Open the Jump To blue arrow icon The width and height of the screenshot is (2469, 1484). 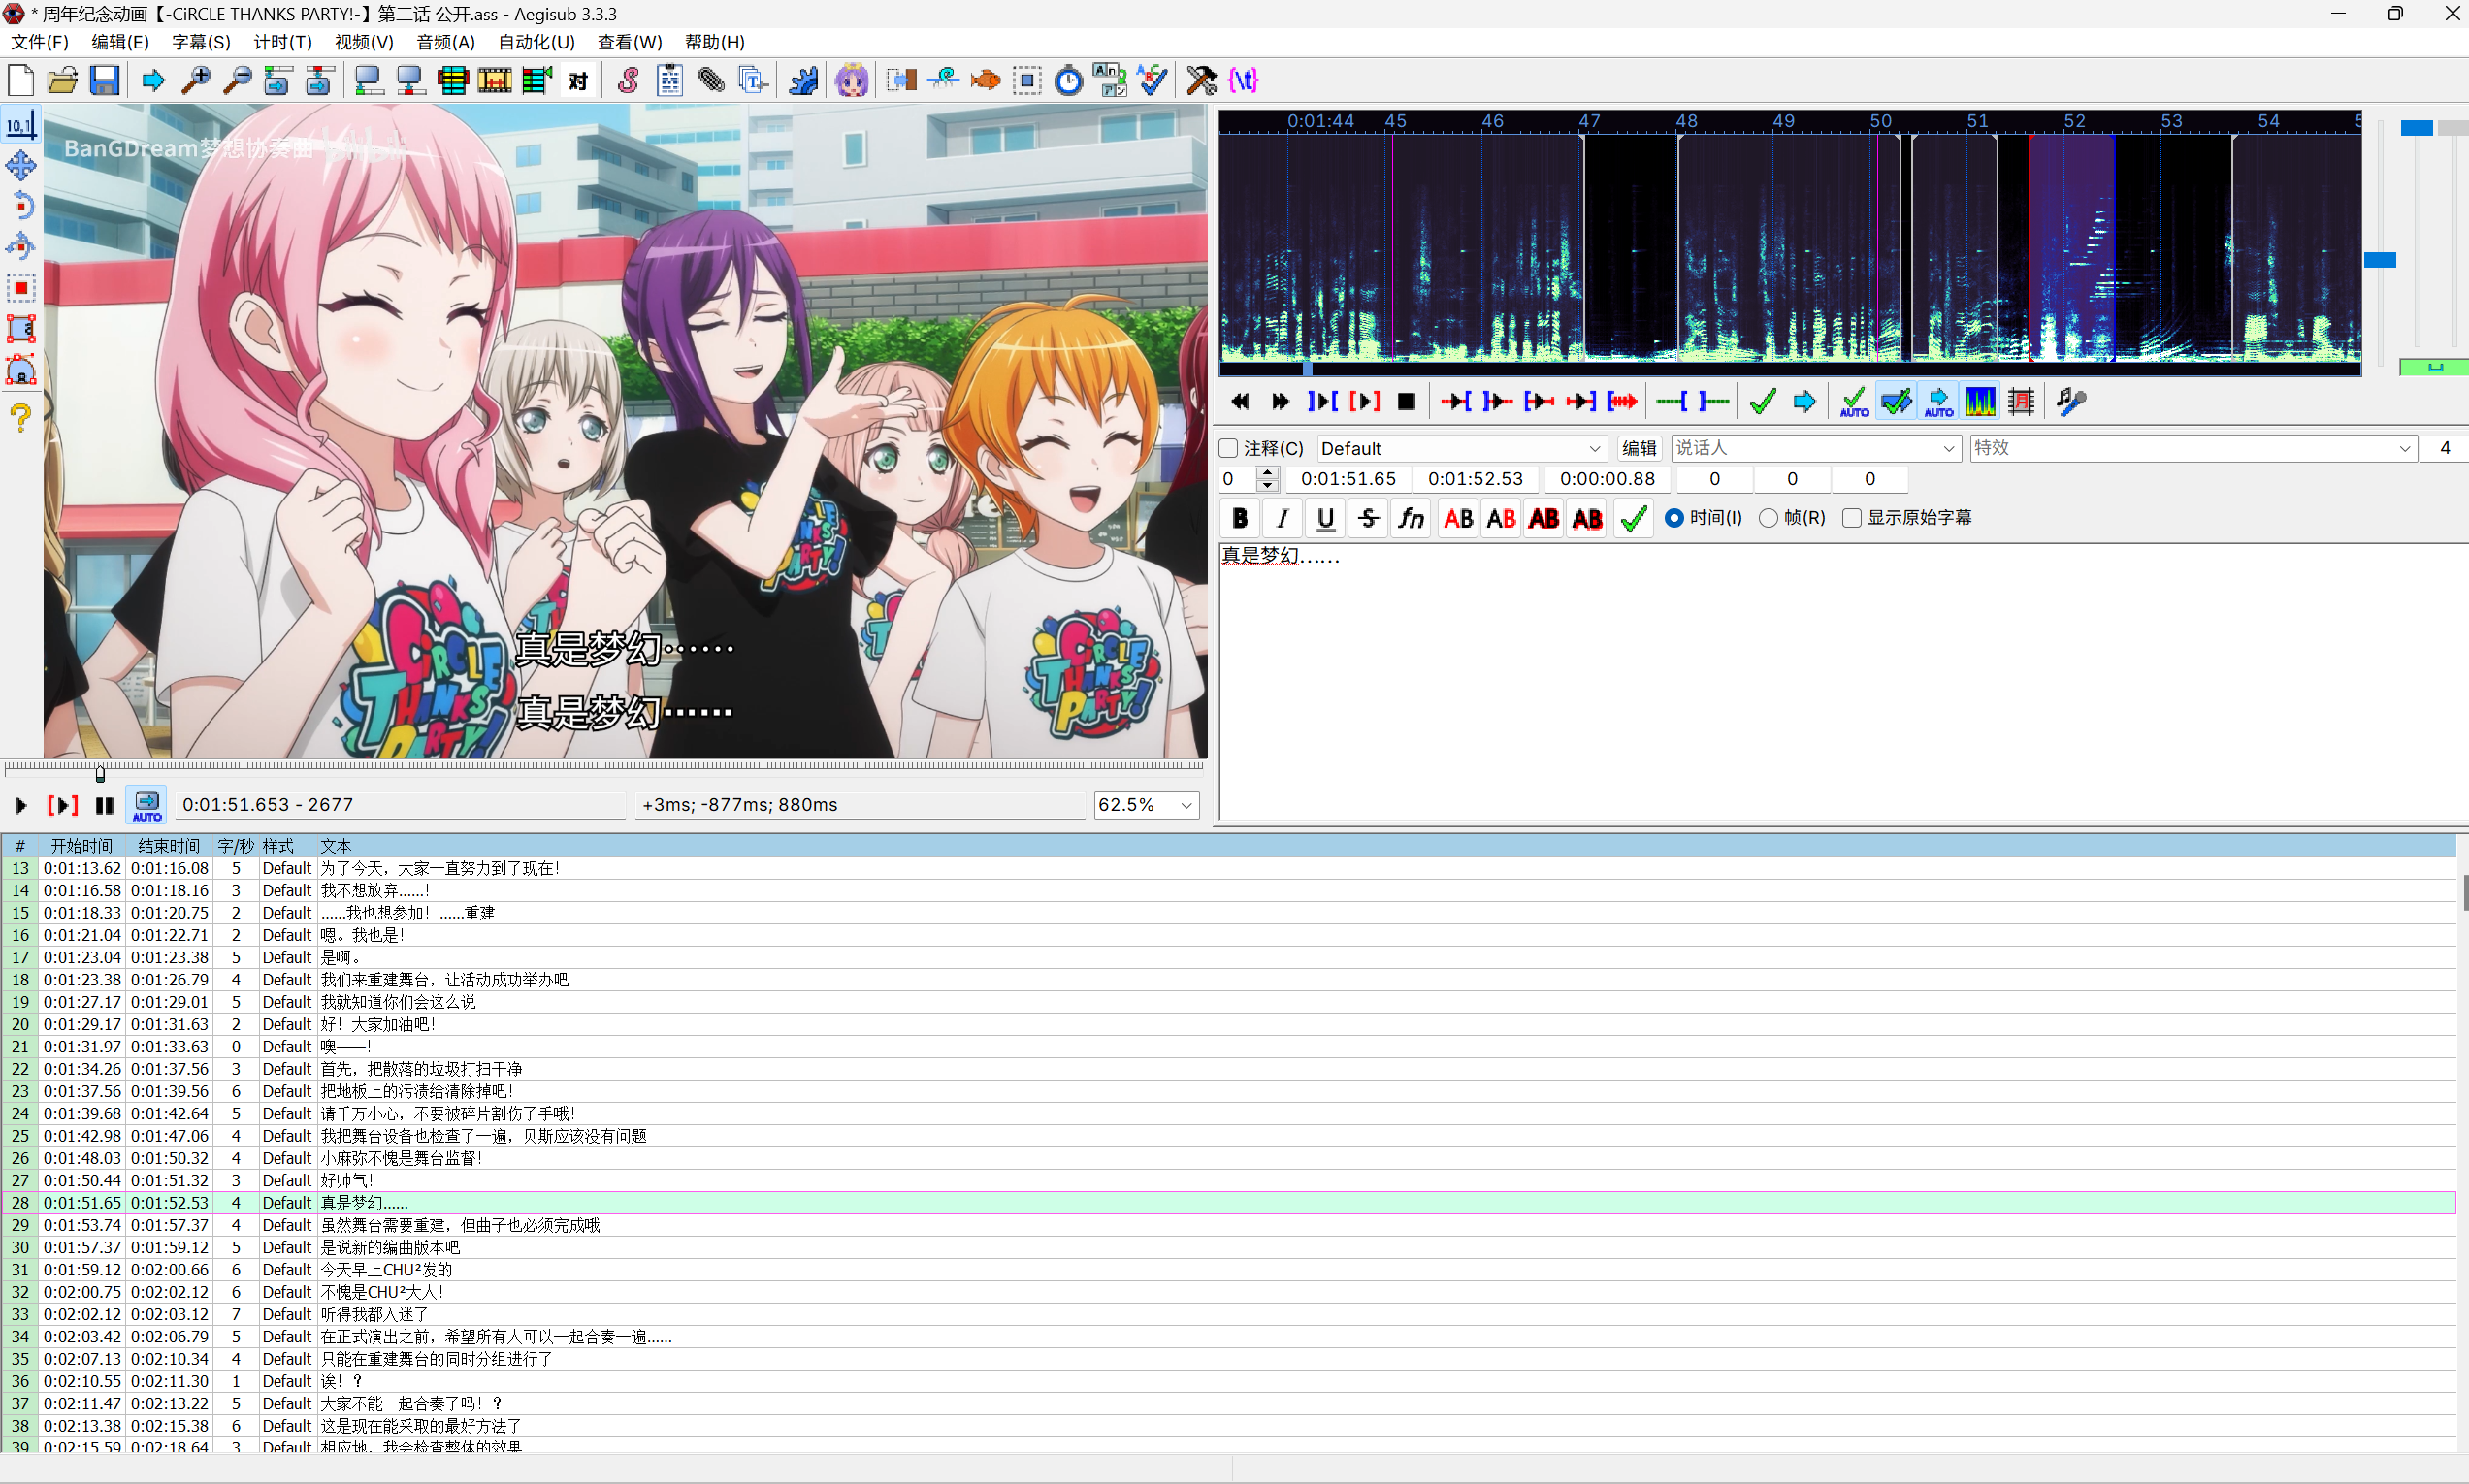(x=153, y=80)
